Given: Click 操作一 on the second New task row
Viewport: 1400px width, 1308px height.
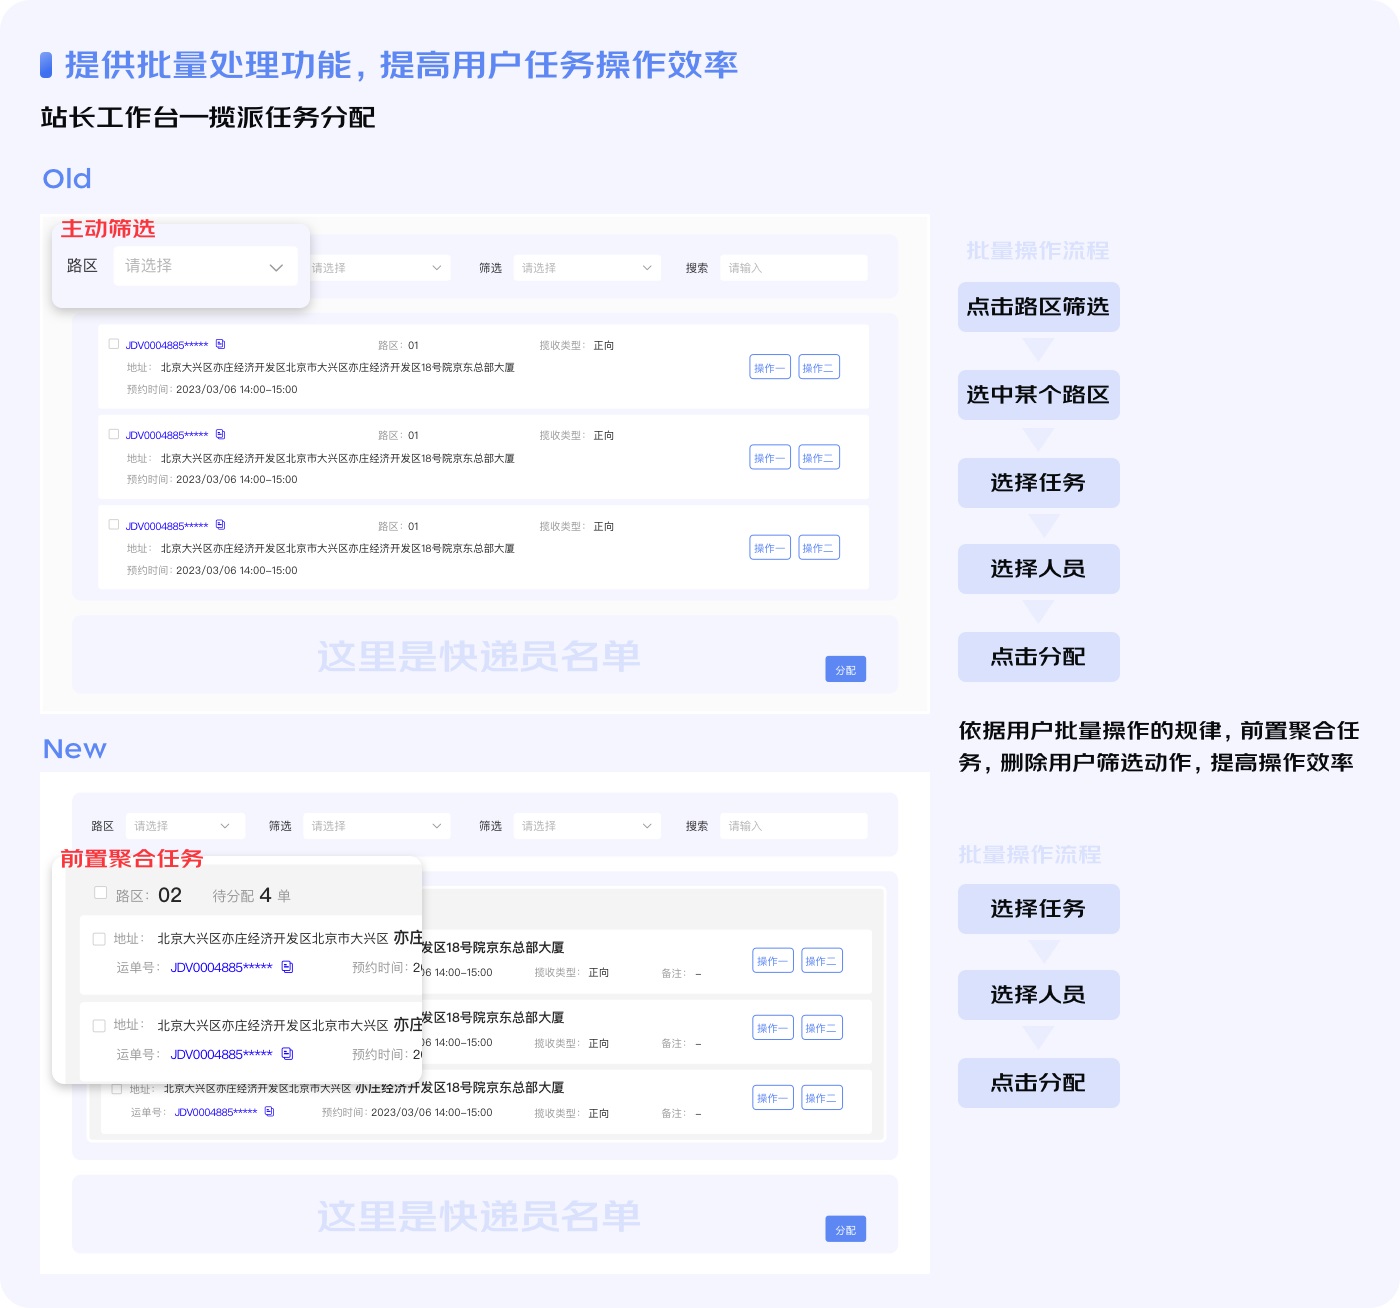Looking at the screenshot, I should click(773, 1028).
